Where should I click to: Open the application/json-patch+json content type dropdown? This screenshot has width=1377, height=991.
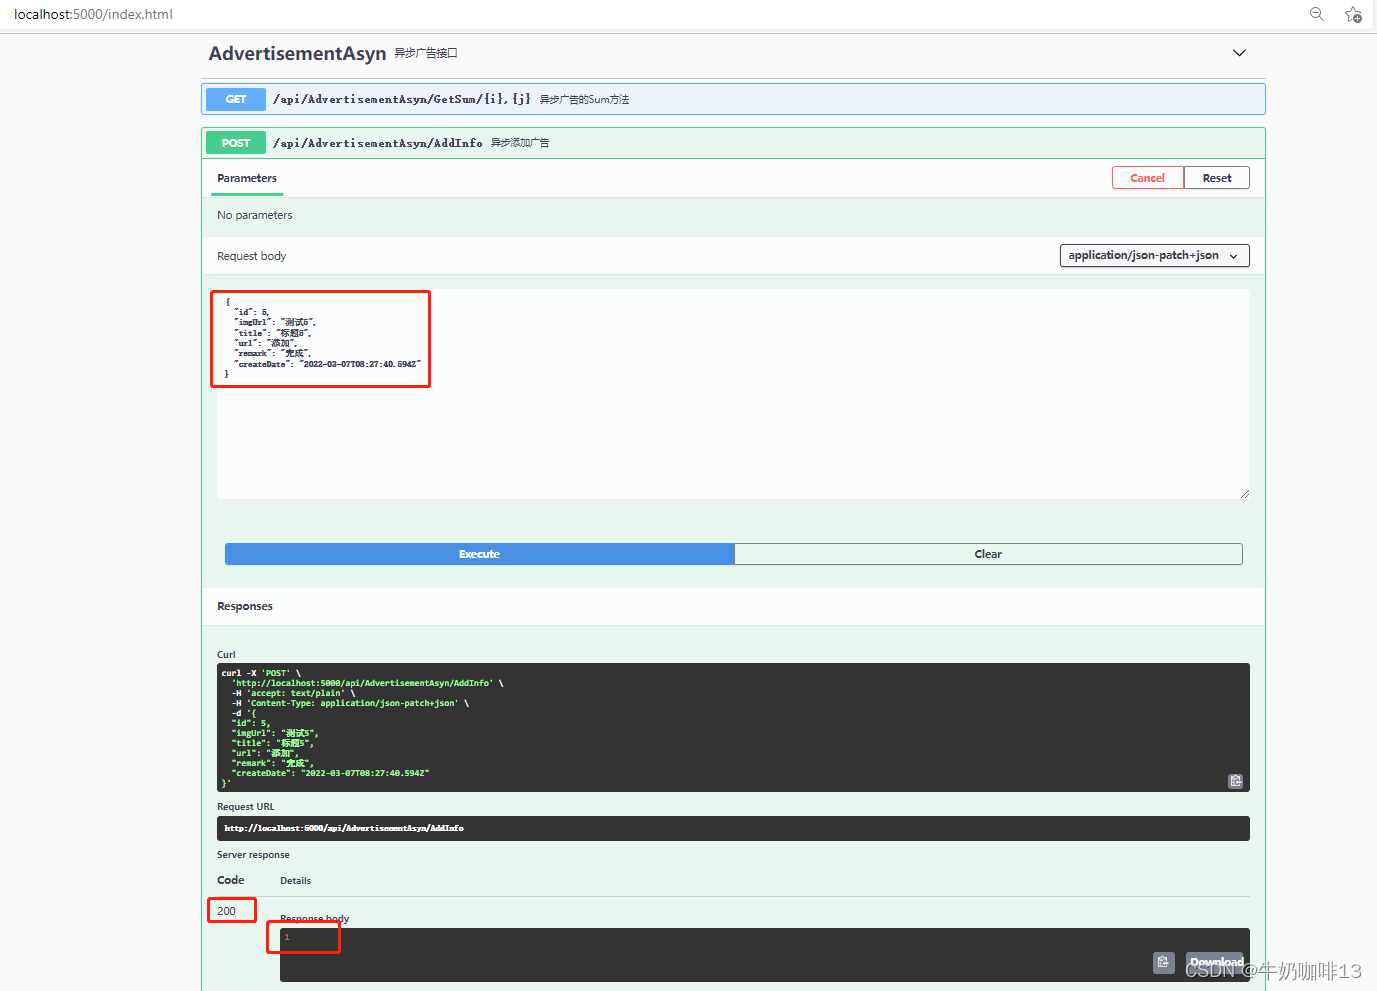pyautogui.click(x=1154, y=256)
